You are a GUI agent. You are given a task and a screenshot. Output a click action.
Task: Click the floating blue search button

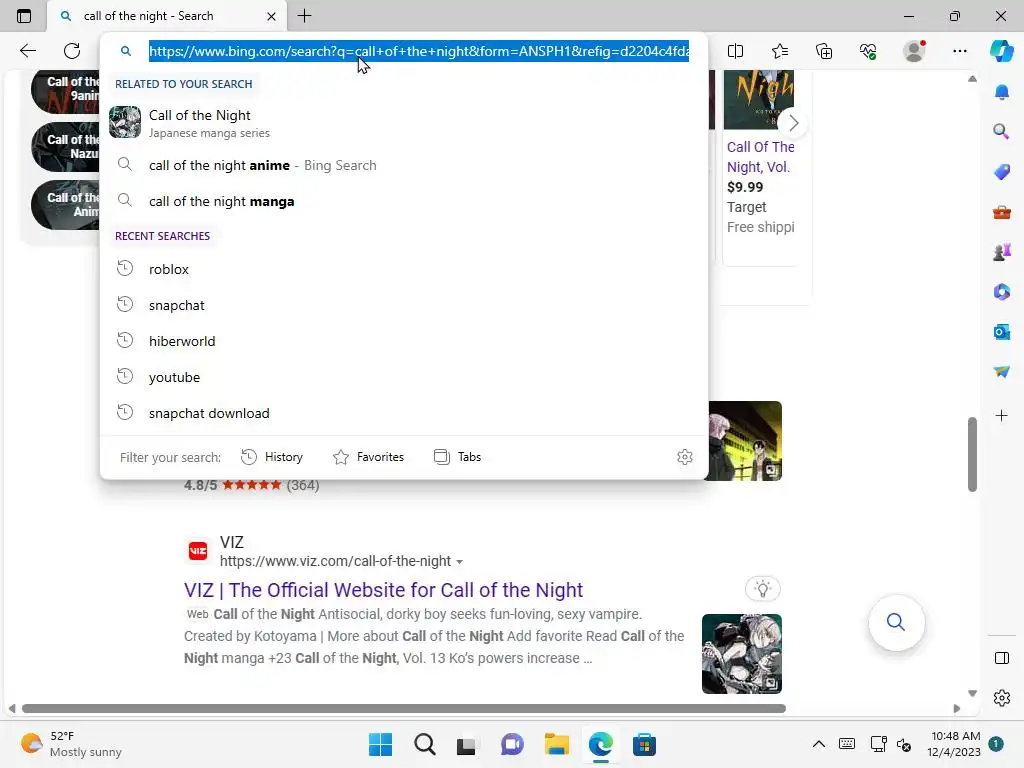896,622
